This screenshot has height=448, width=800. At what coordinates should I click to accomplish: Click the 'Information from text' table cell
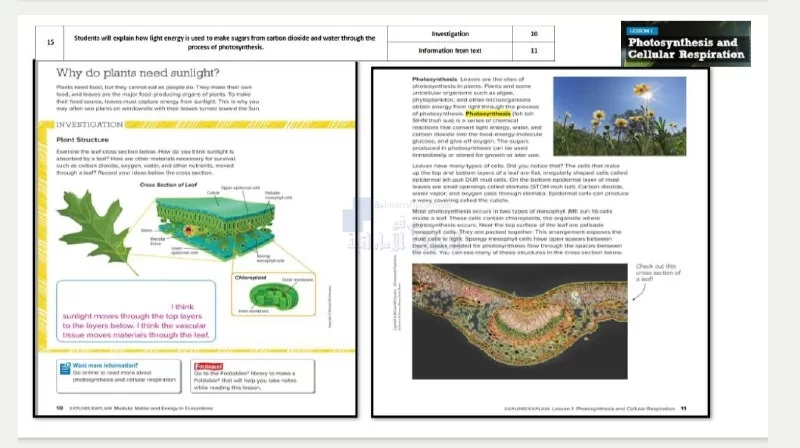(450, 51)
